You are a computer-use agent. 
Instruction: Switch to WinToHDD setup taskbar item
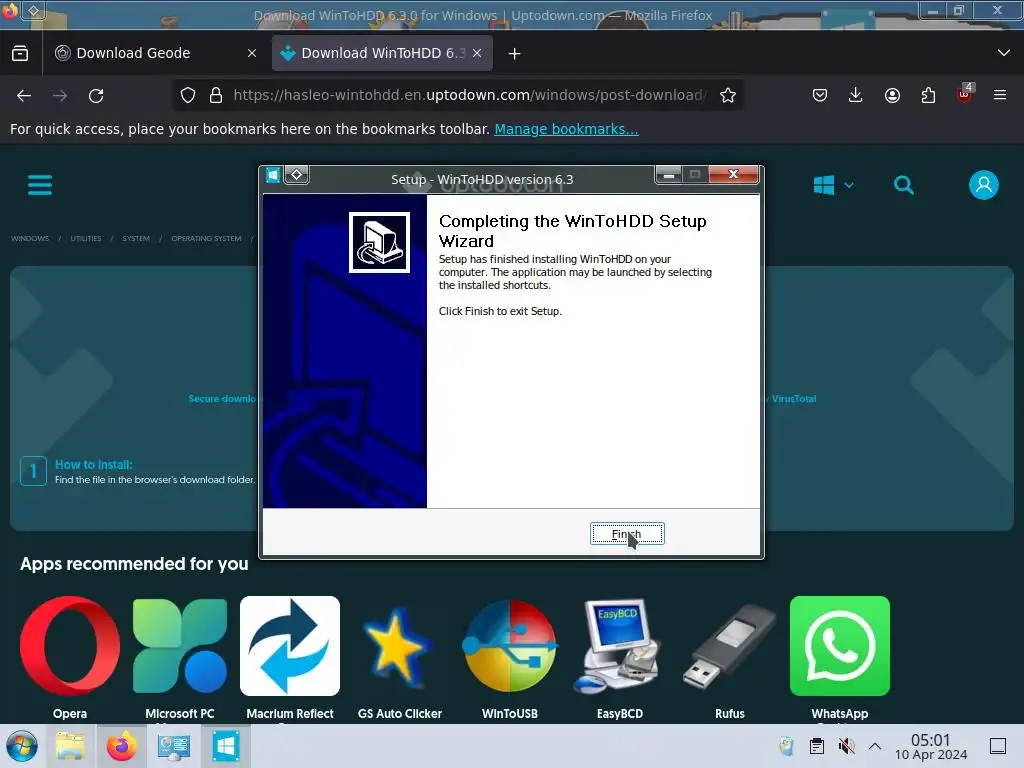click(x=225, y=746)
